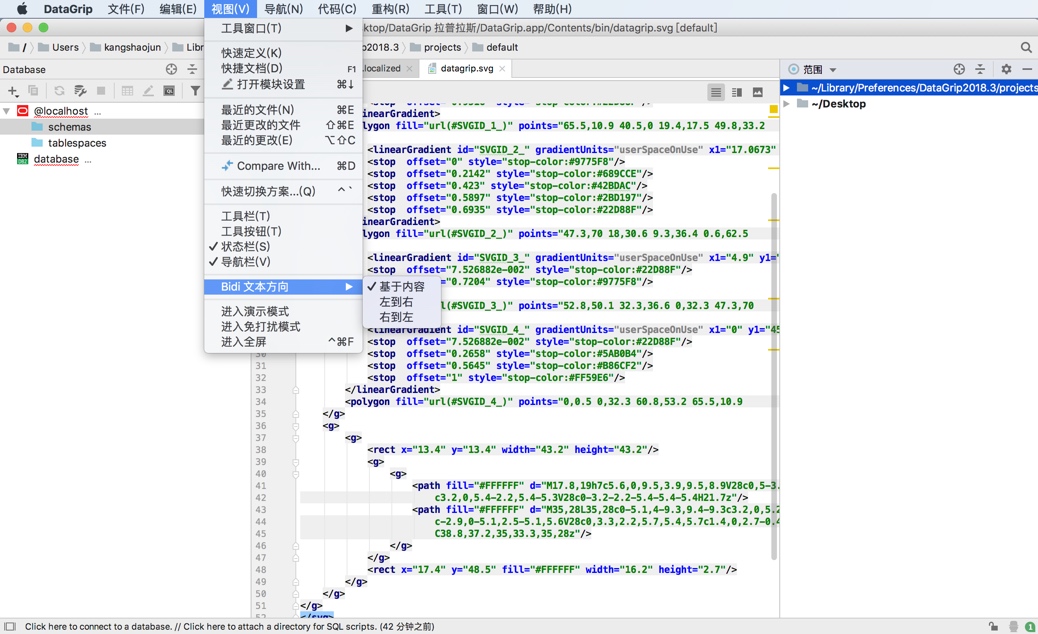Screen dimensions: 1038x634
Task: Switch SVG editor to split view icon
Action: tap(737, 93)
